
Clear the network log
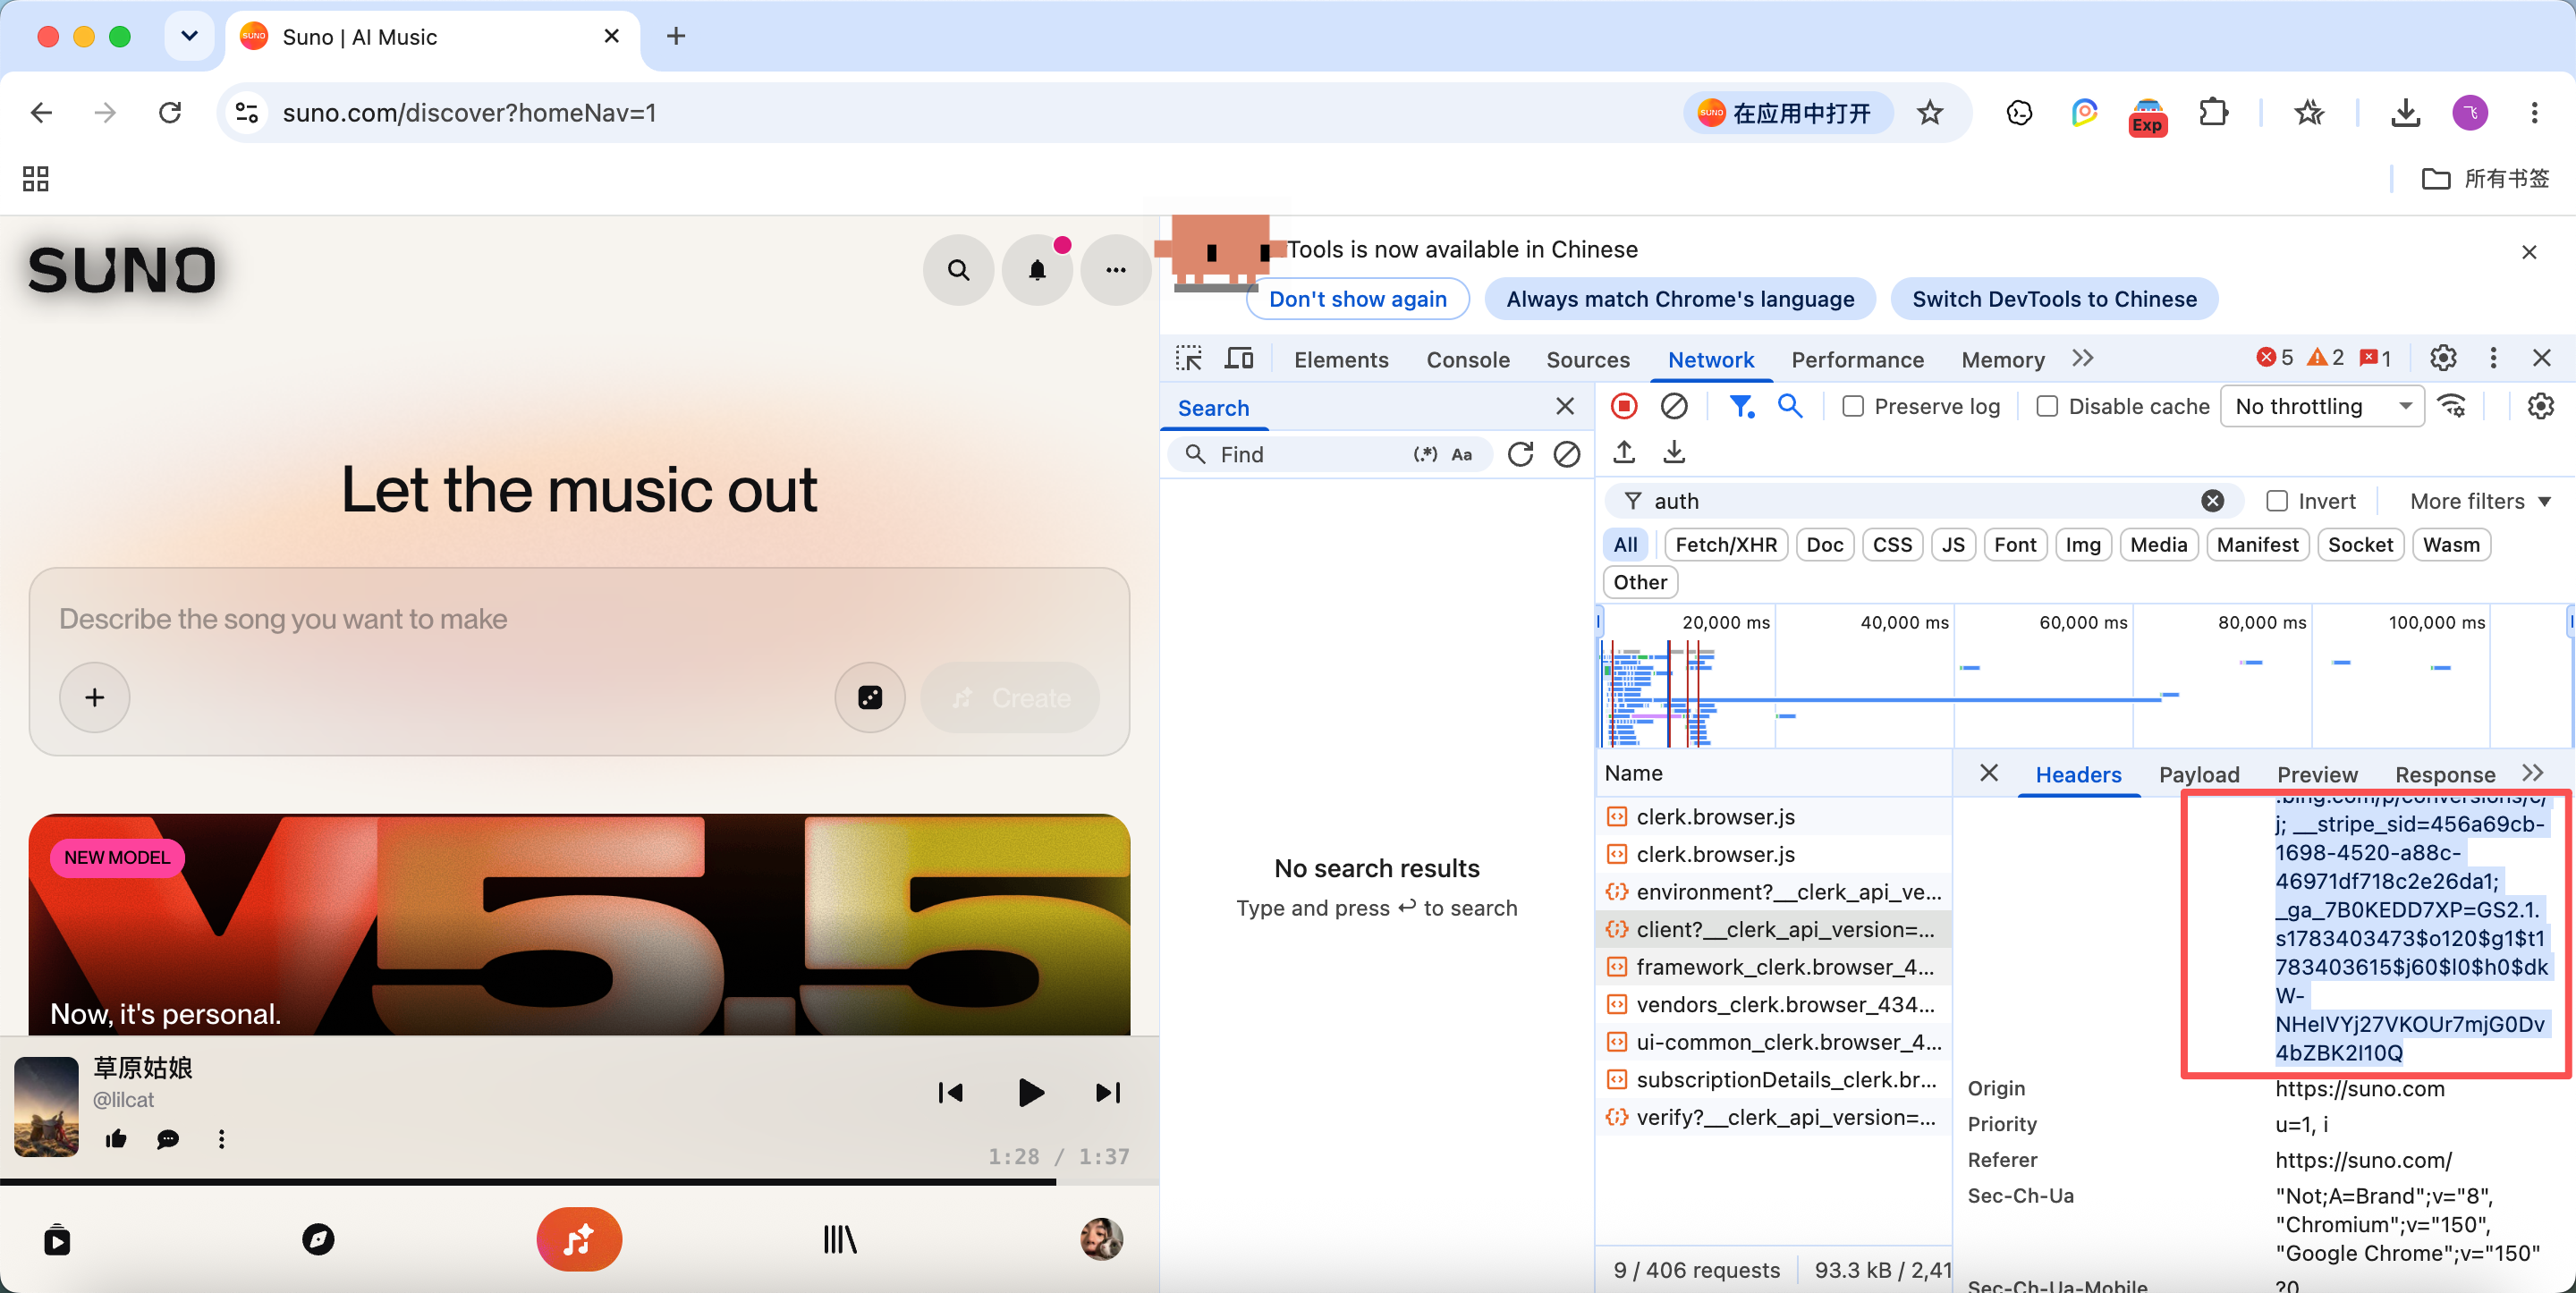(1674, 406)
